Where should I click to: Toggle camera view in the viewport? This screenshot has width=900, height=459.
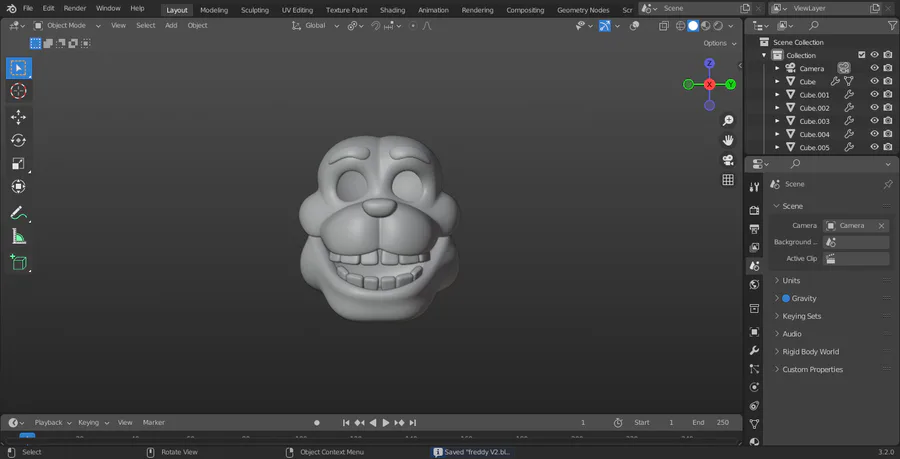tap(728, 160)
